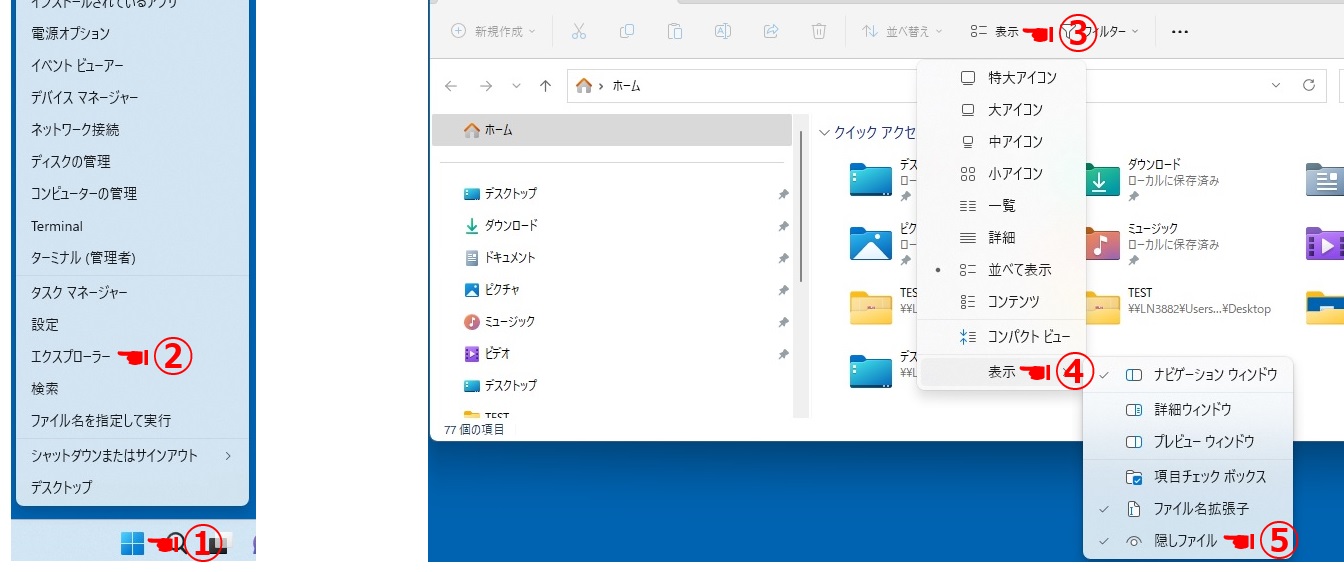The width and height of the screenshot is (1344, 572).
Task: Open the 表示 view dropdown in toolbar
Action: pos(994,32)
